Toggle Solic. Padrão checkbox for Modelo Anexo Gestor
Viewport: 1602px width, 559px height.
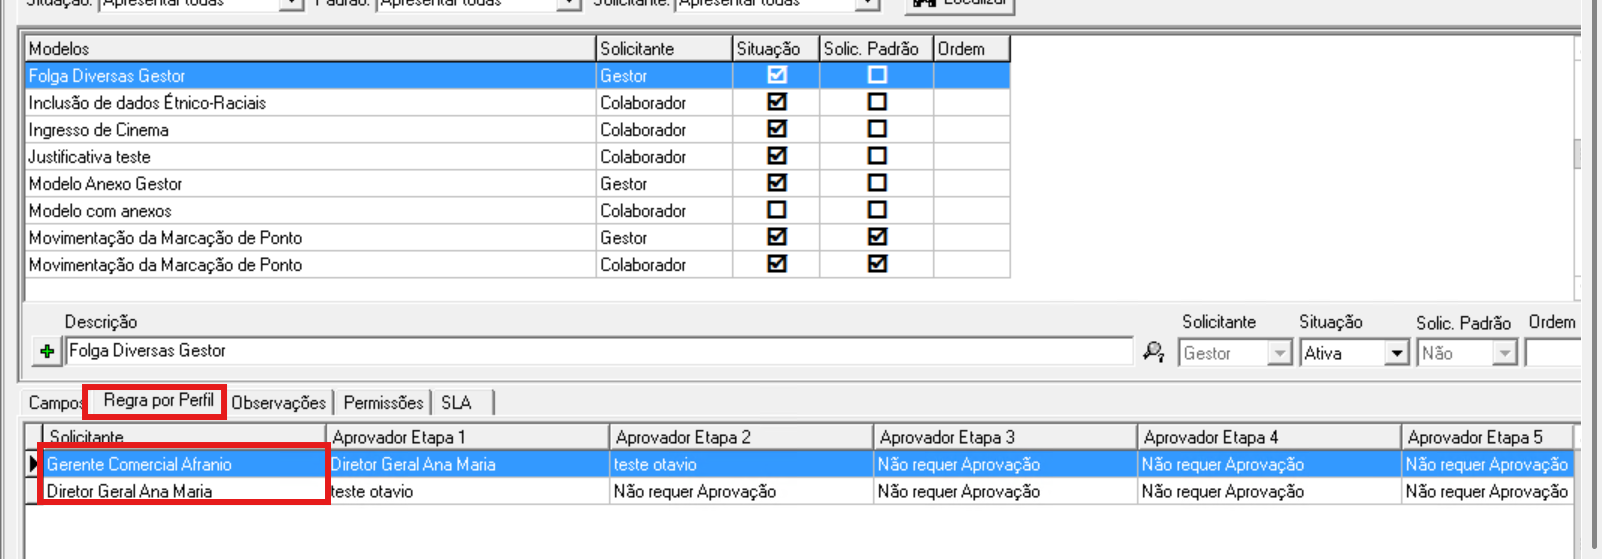877,183
